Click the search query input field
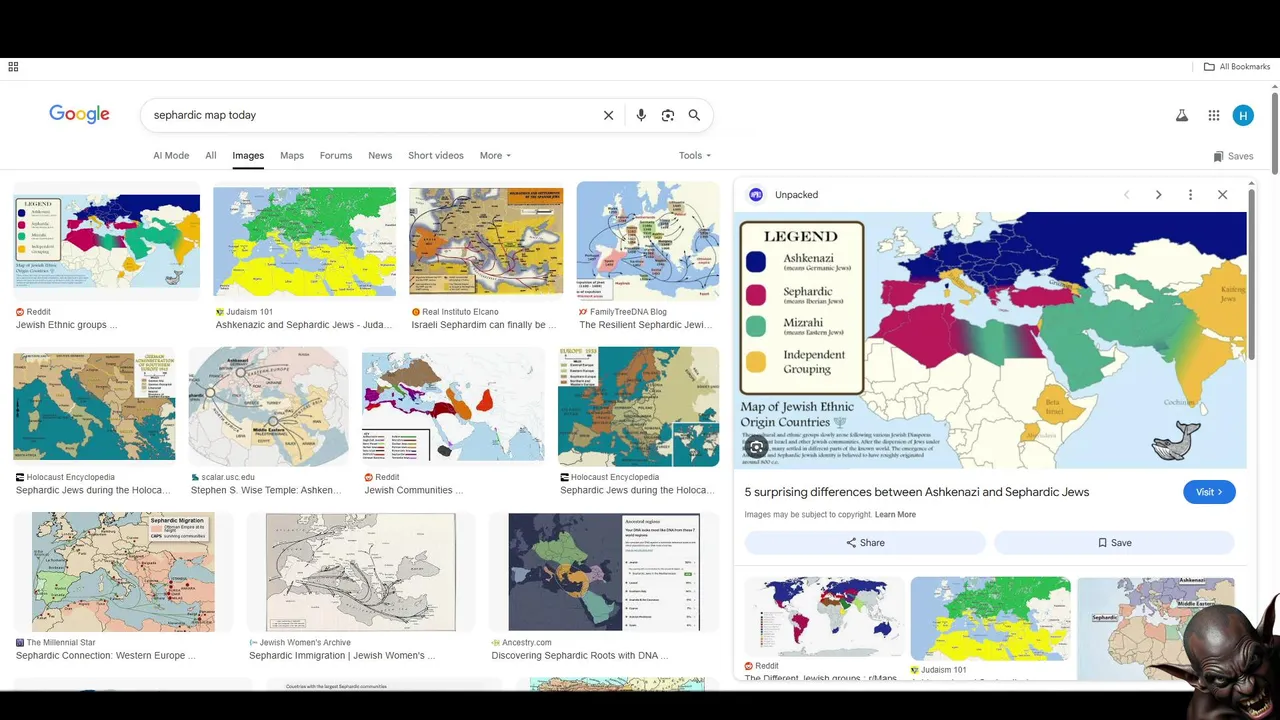The image size is (1280, 720). (x=370, y=115)
